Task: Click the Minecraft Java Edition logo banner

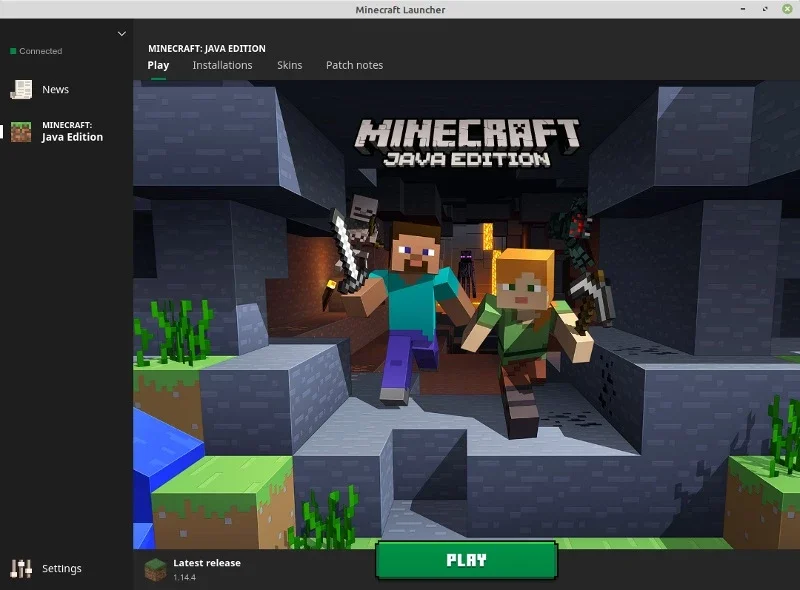Action: pos(467,143)
